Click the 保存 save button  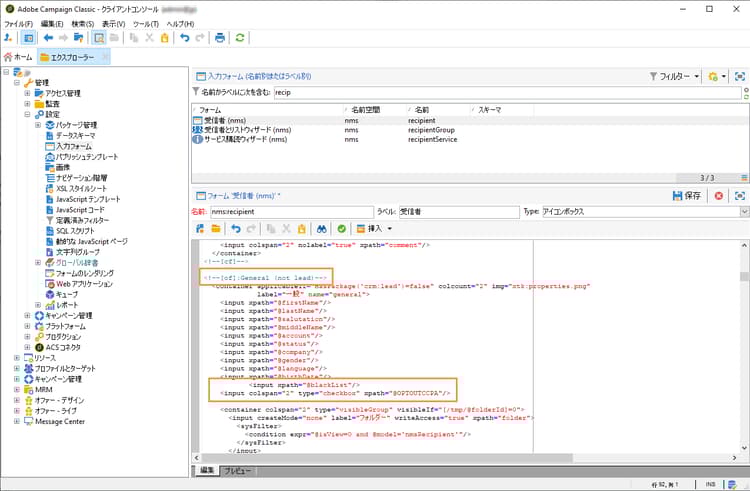tap(687, 195)
